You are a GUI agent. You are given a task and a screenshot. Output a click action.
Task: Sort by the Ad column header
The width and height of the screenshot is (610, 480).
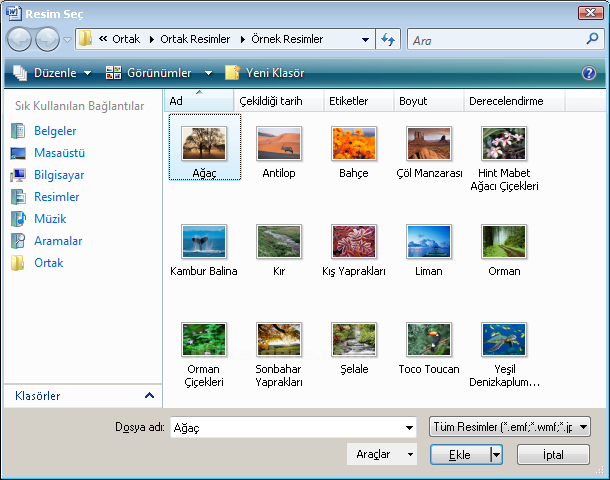(199, 101)
